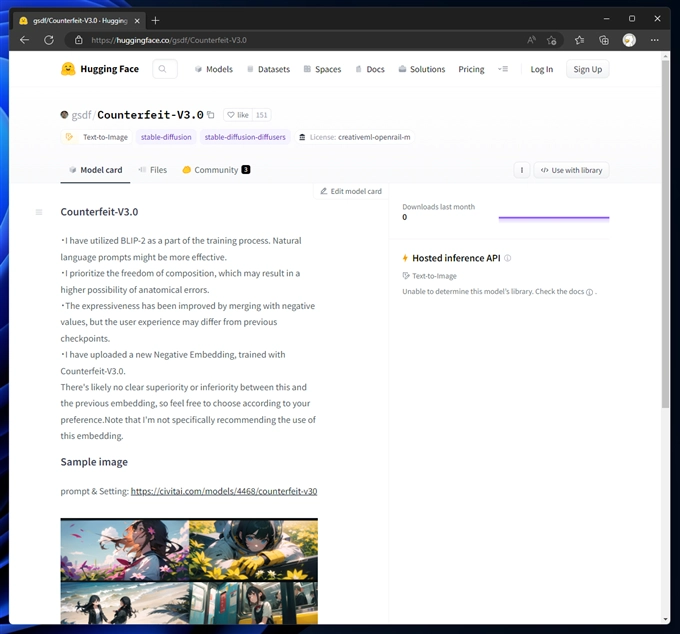Open the Solutions menu
The image size is (680, 634).
pos(422,69)
